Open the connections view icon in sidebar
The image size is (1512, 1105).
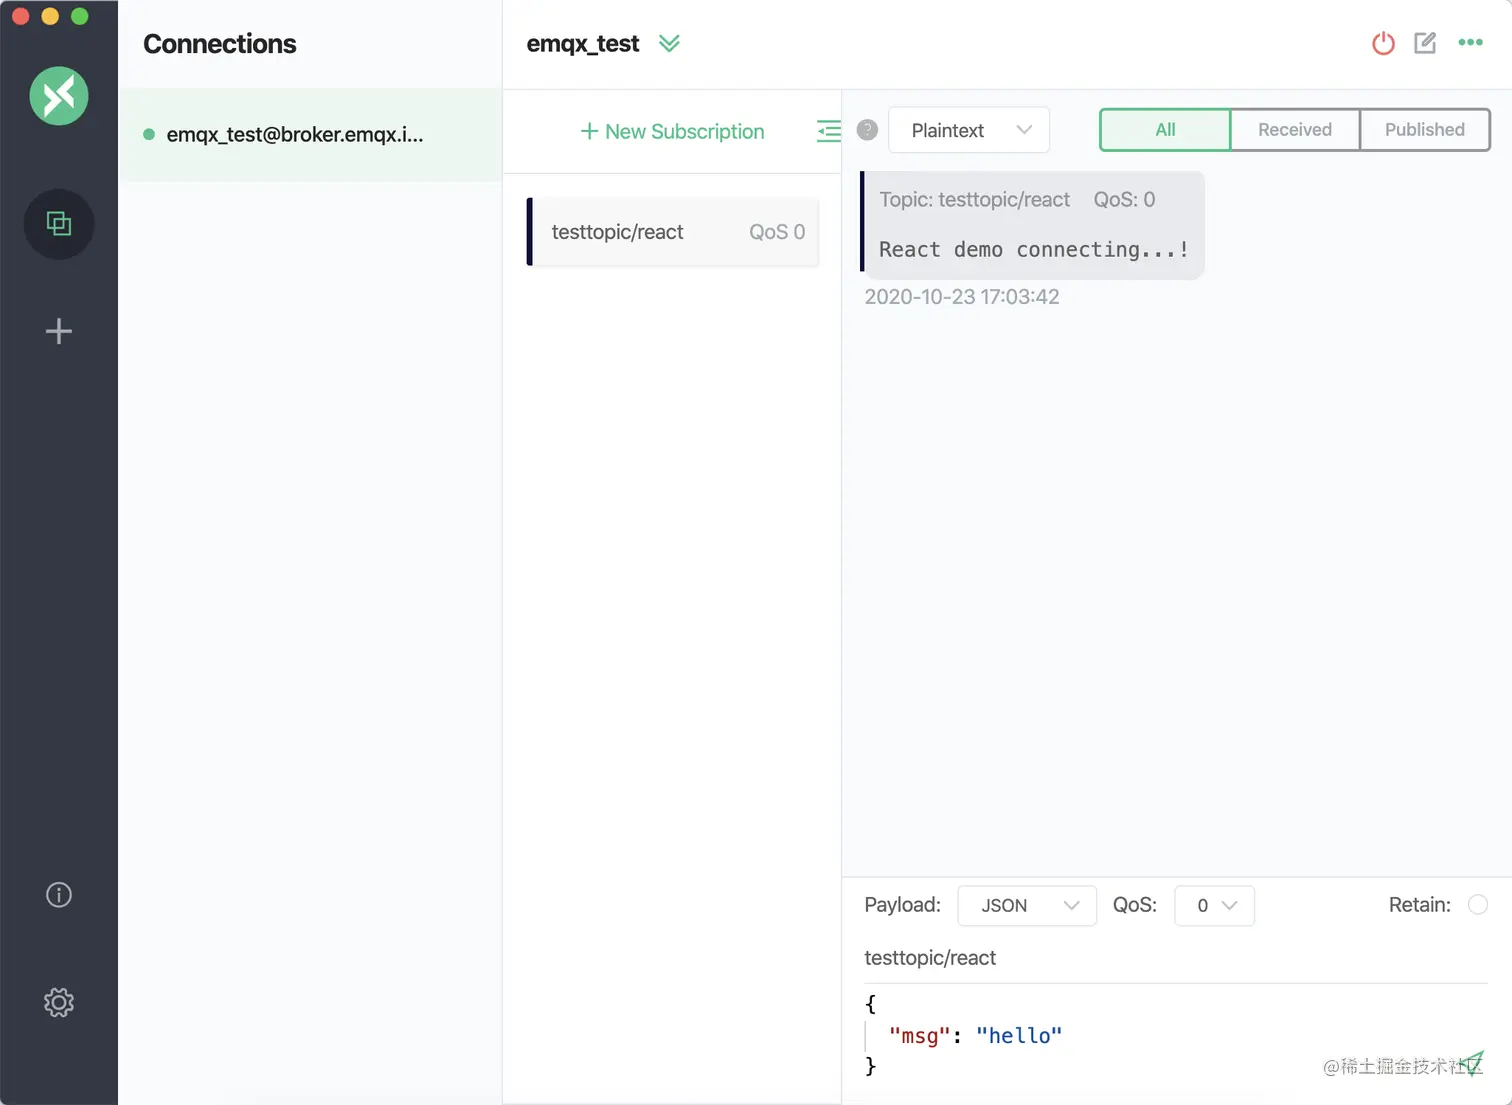[59, 224]
